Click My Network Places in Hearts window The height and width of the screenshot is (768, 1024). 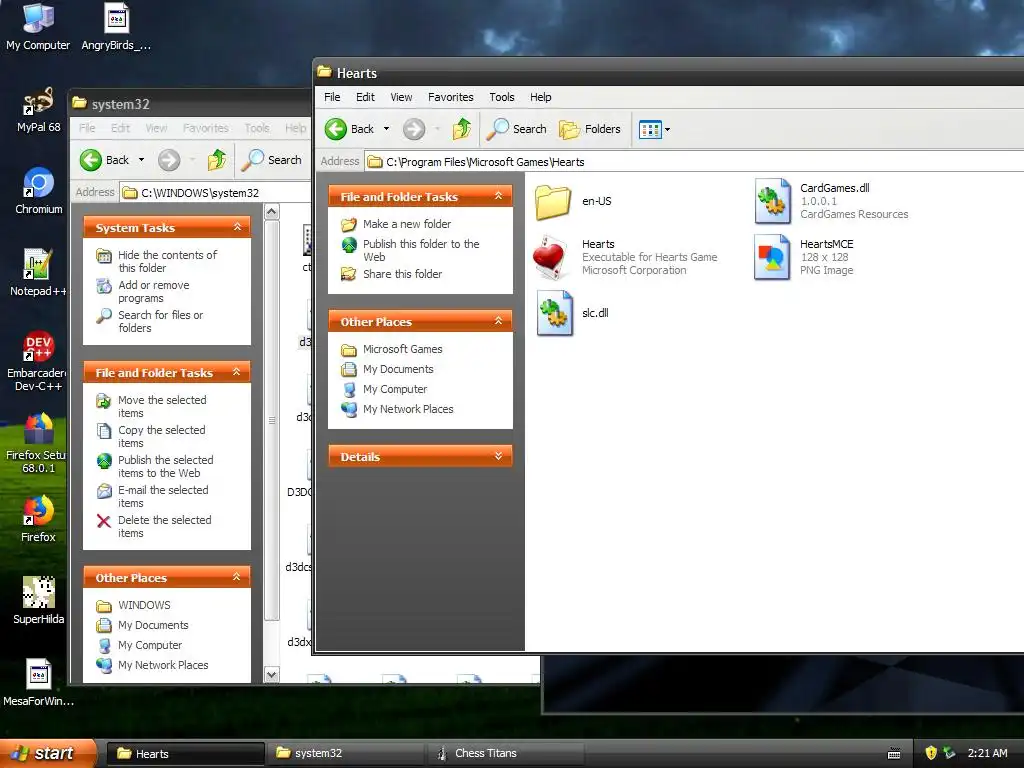click(x=408, y=409)
